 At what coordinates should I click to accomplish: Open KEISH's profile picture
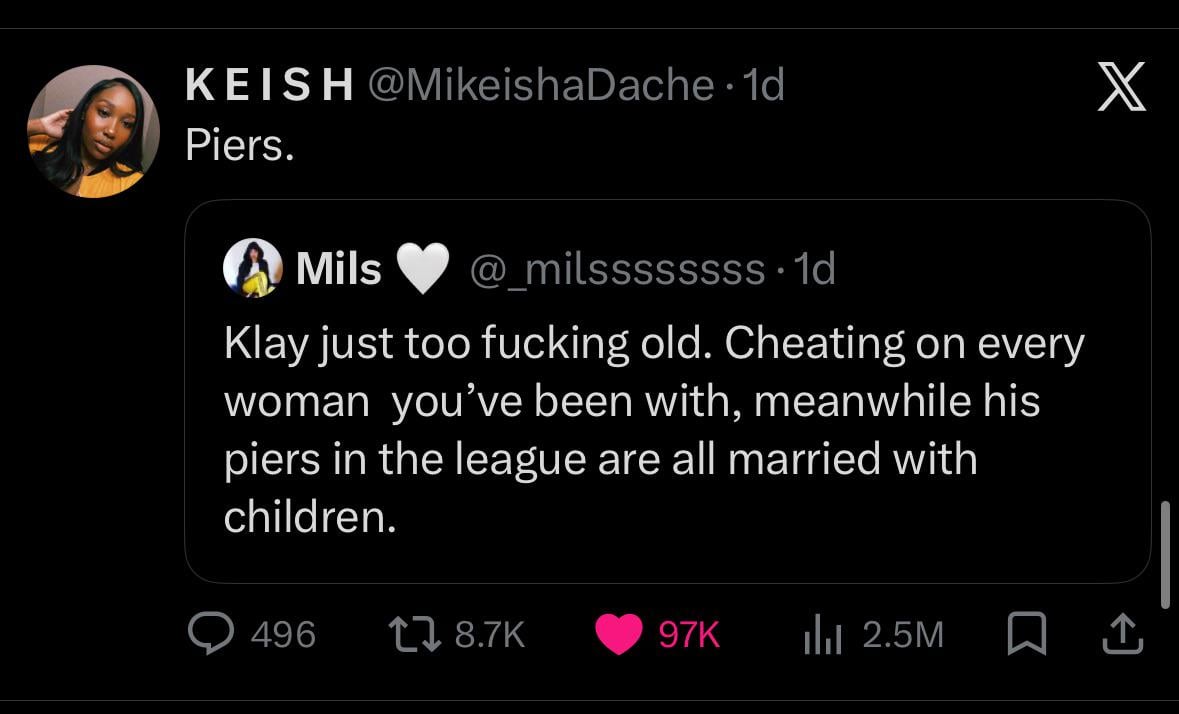(93, 131)
